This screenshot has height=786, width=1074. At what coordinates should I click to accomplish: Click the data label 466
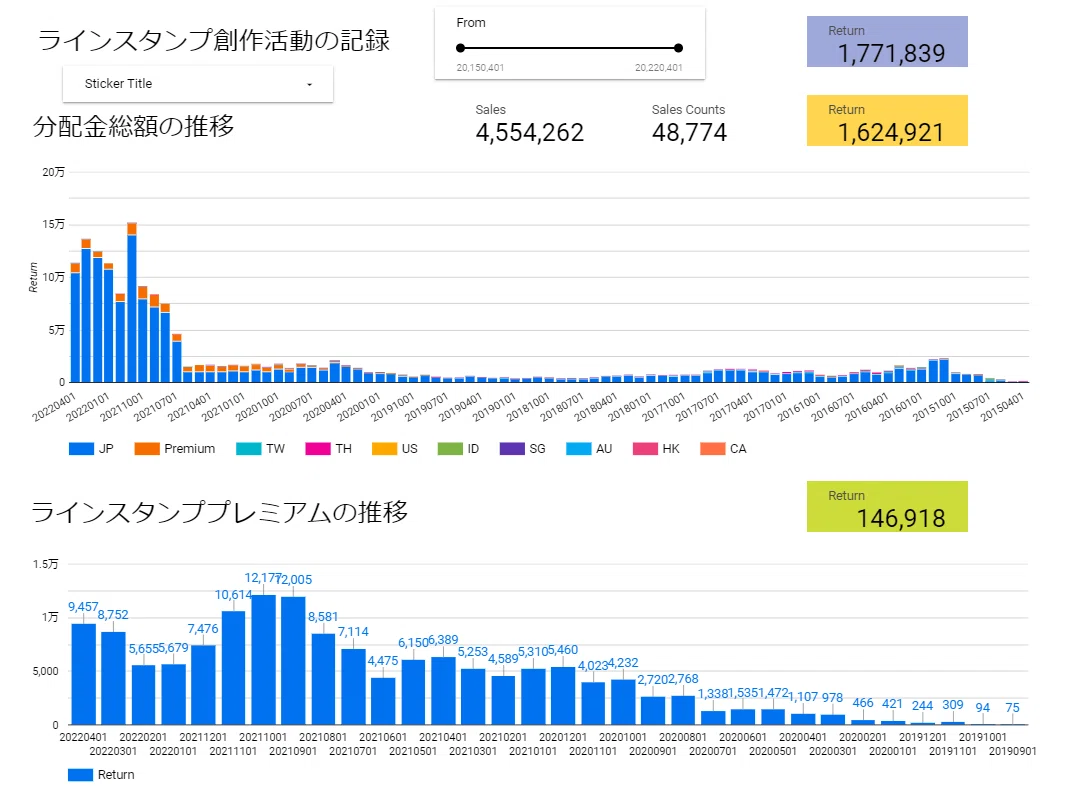click(x=863, y=703)
